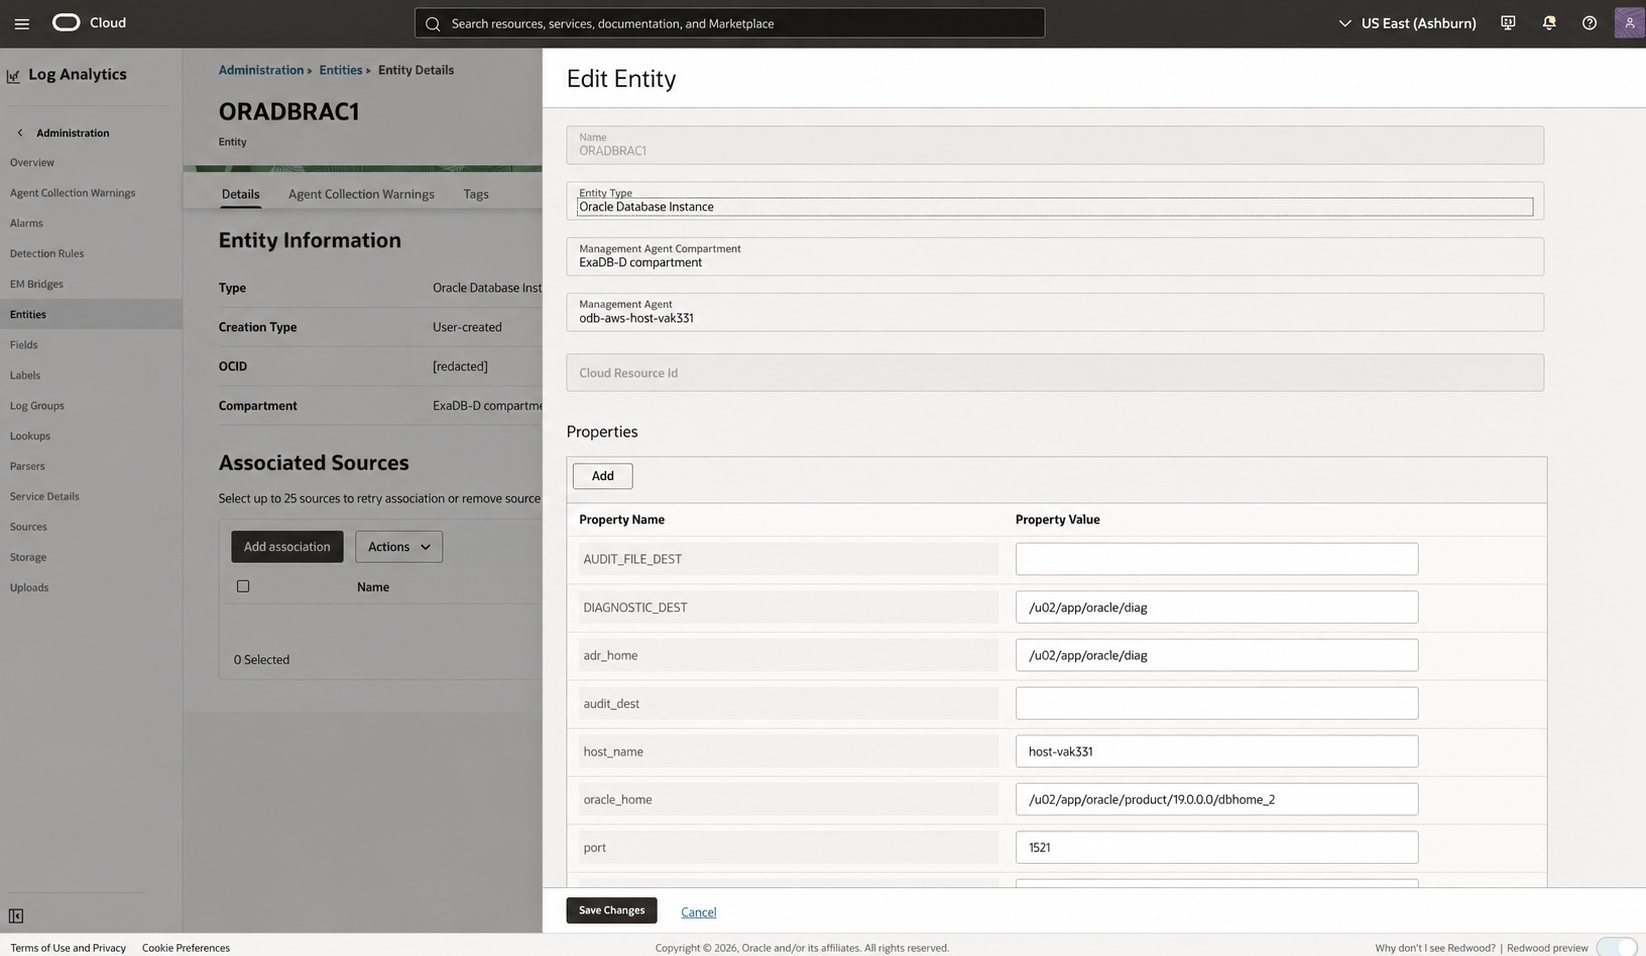Open Labels in the sidebar
The width and height of the screenshot is (1646, 956).
pos(25,375)
